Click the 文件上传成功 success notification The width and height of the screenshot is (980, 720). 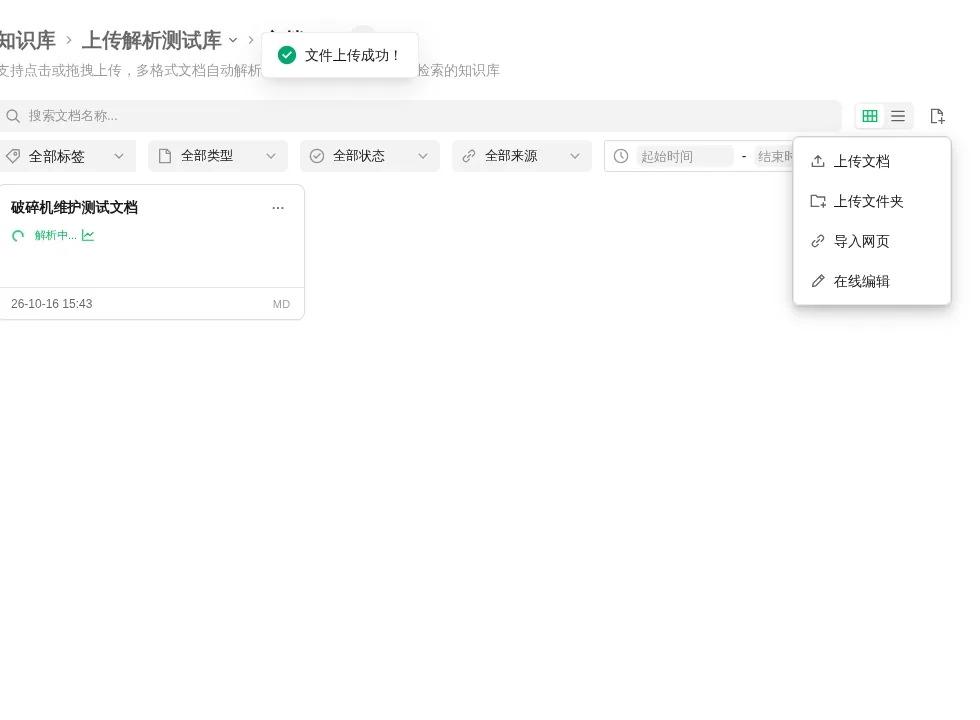coord(340,56)
